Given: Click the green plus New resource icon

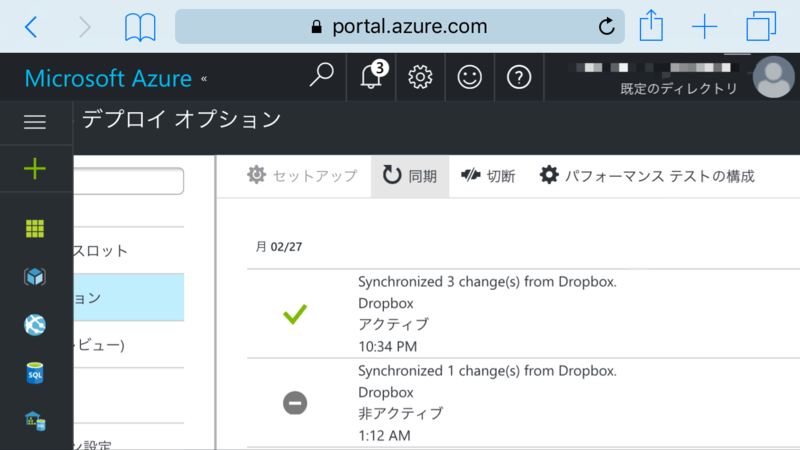Looking at the screenshot, I should [x=35, y=168].
